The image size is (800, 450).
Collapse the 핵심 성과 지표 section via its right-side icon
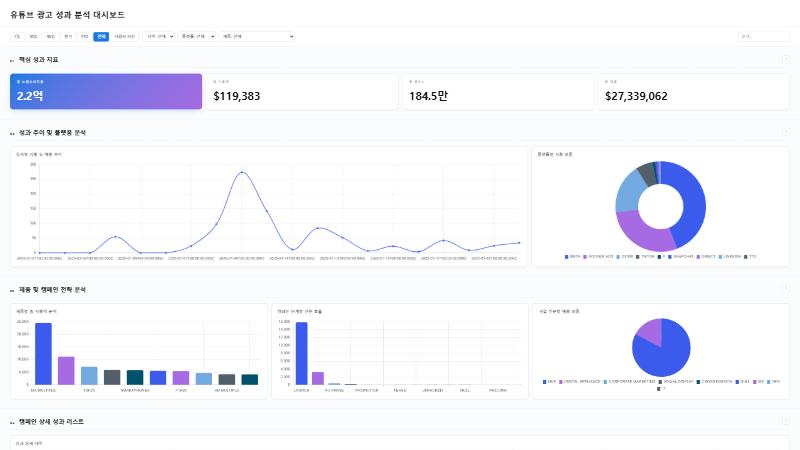[786, 60]
